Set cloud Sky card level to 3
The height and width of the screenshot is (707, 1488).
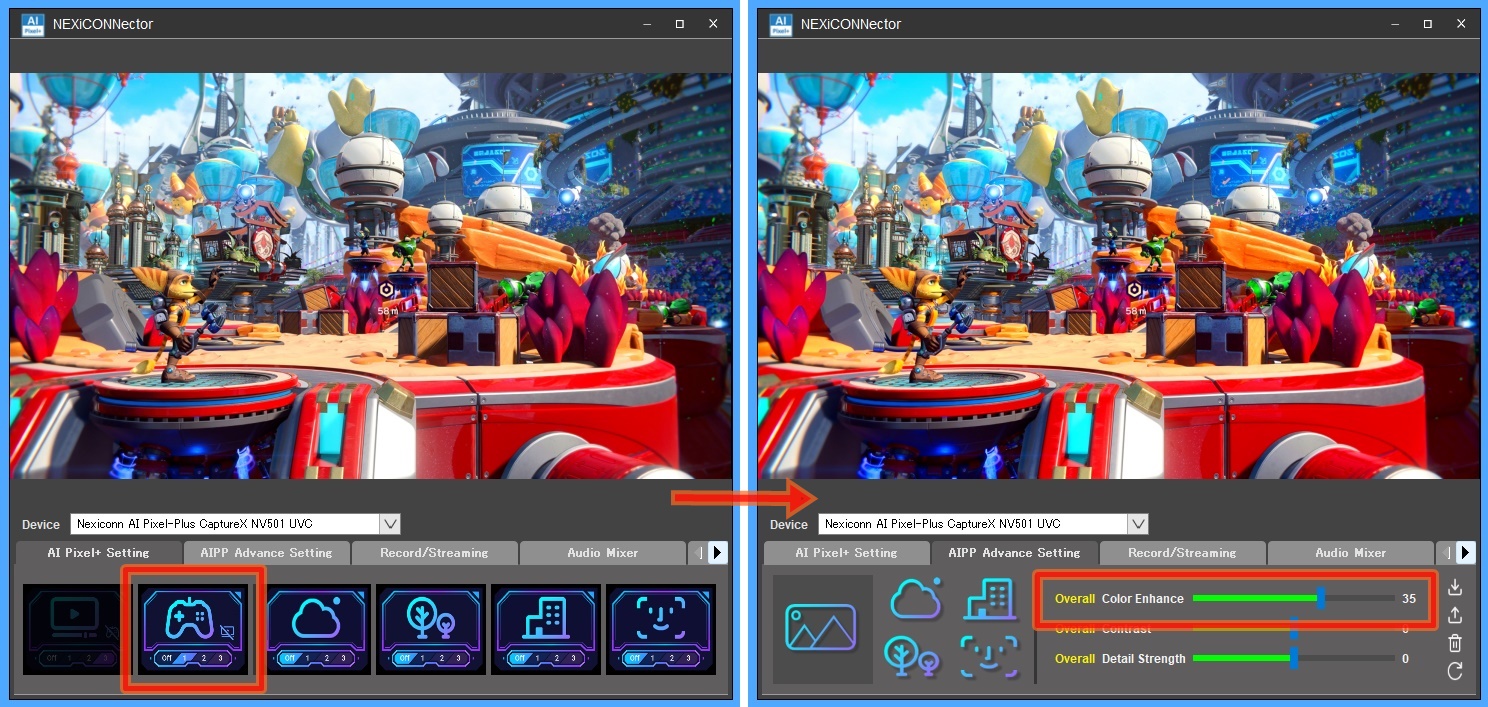[x=344, y=659]
